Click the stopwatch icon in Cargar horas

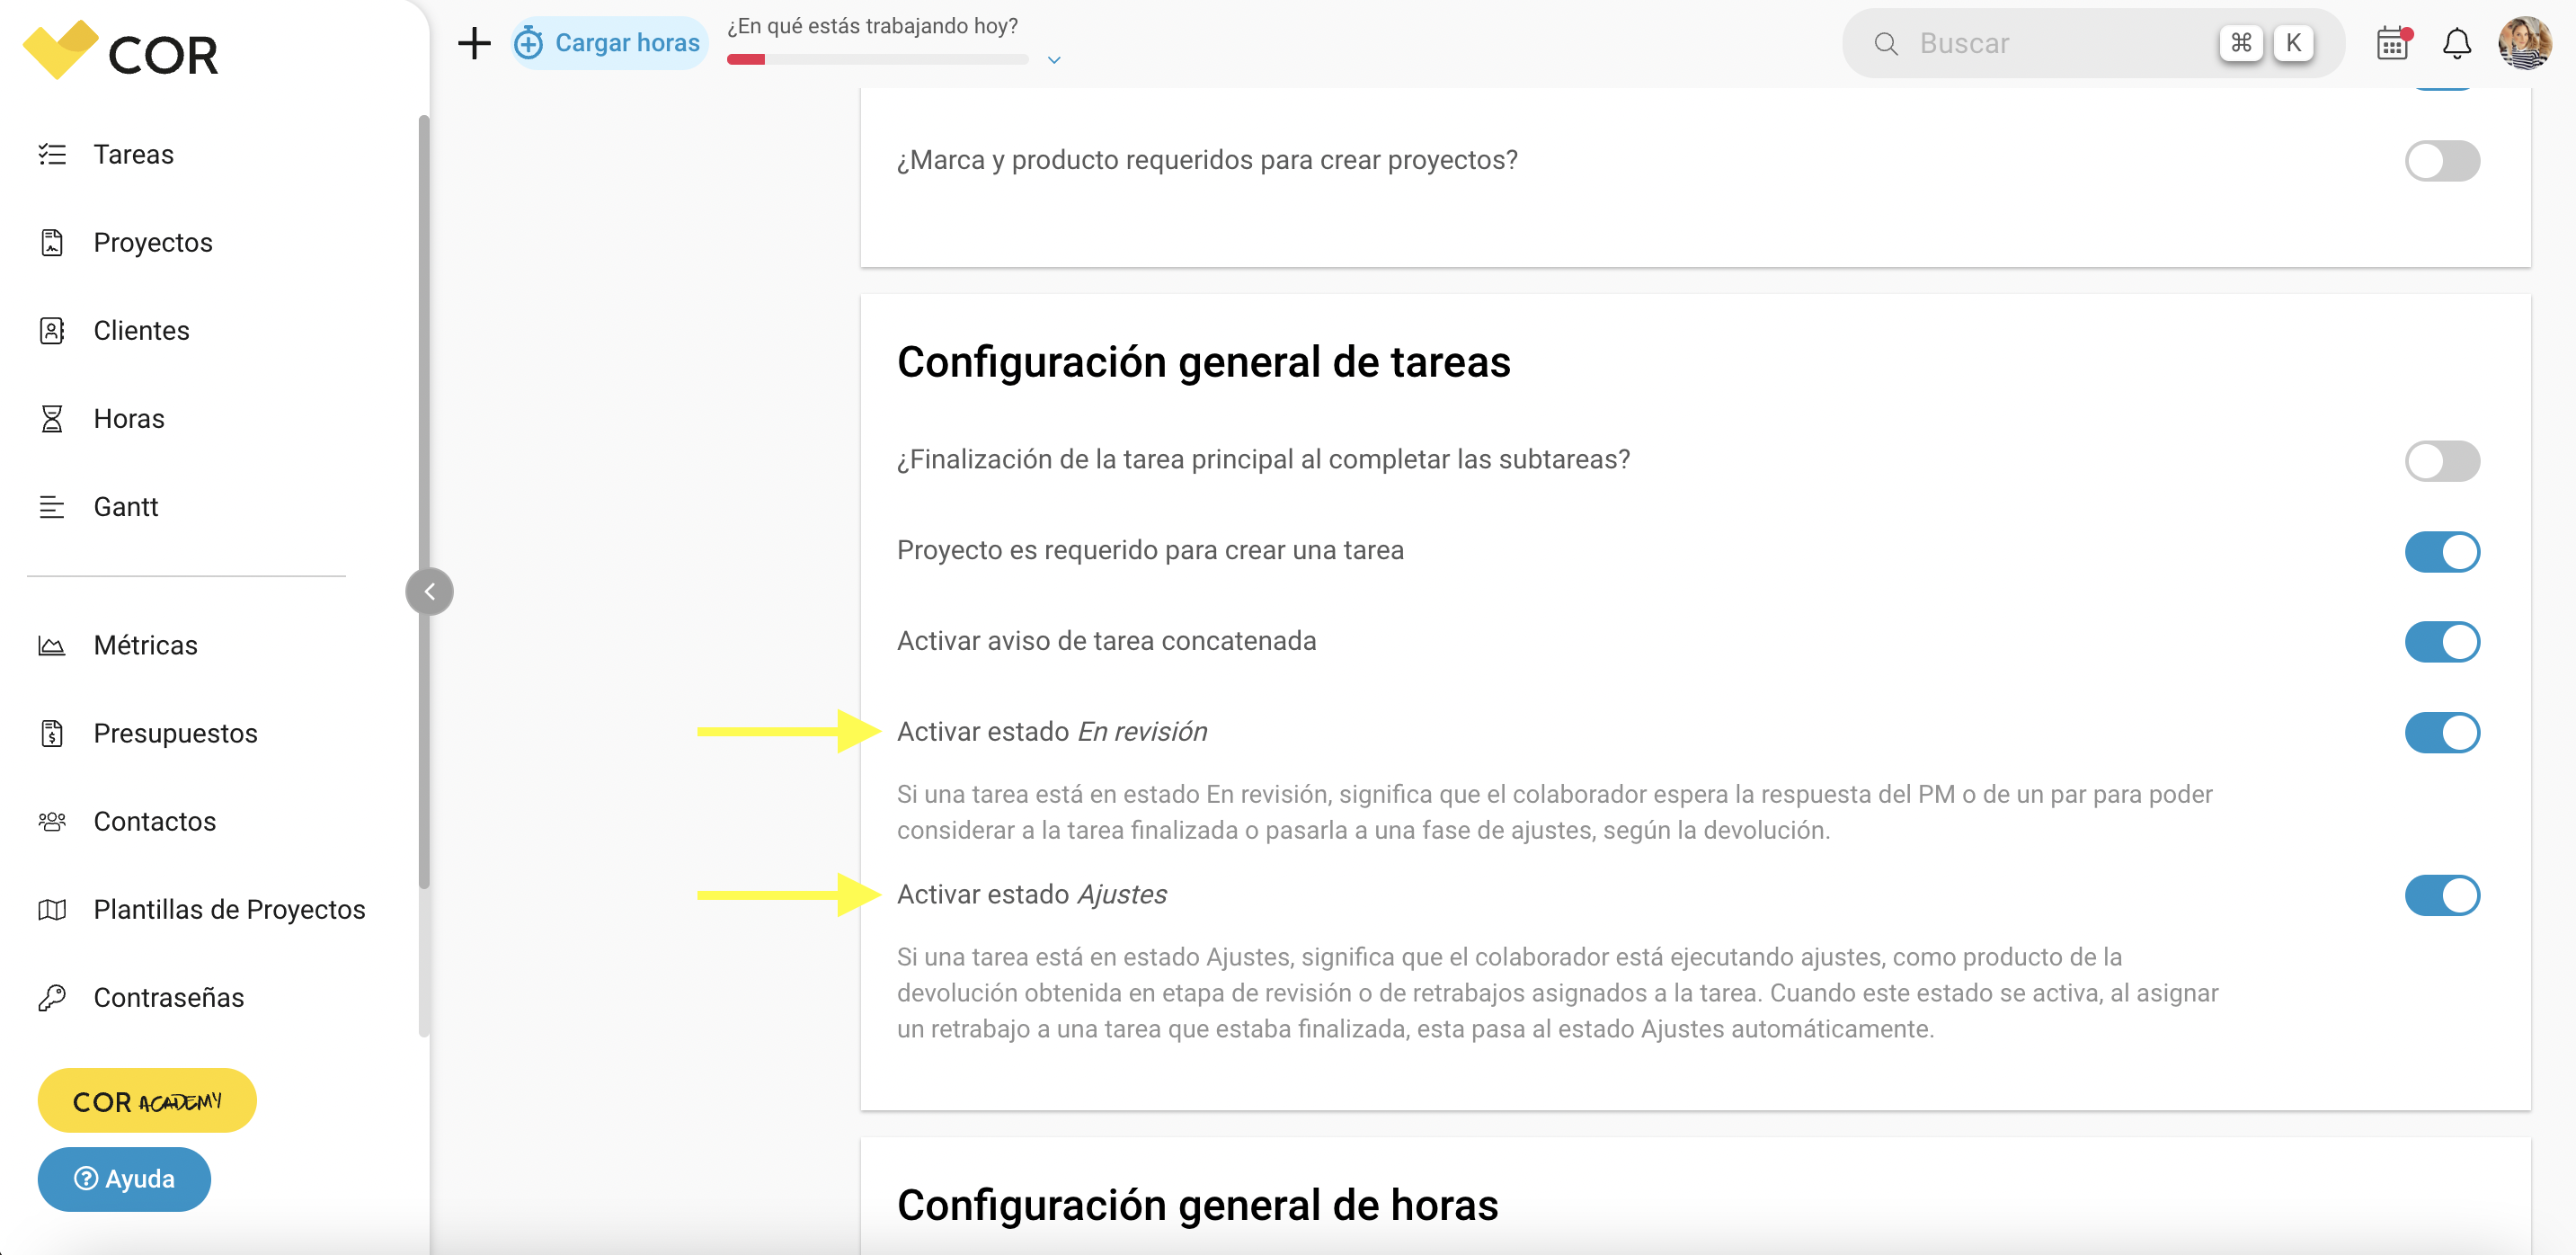[528, 43]
